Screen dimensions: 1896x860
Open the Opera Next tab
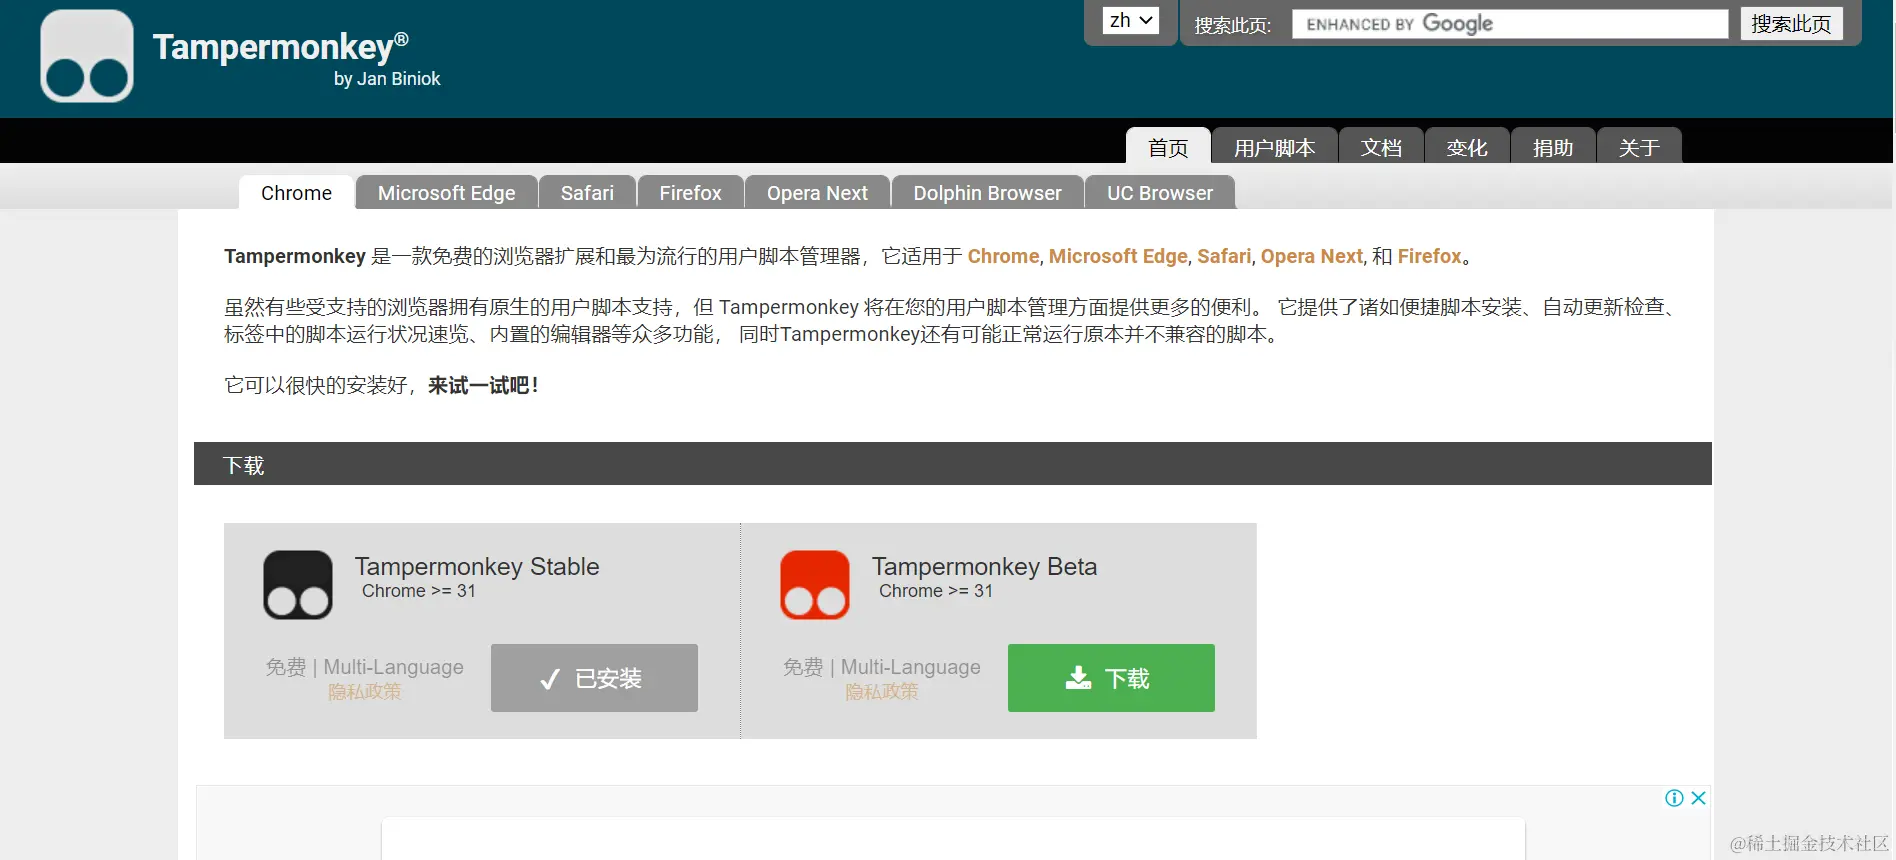(817, 193)
